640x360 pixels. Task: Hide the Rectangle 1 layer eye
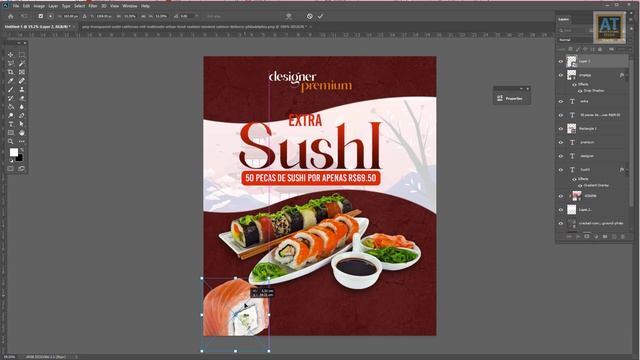pyautogui.click(x=560, y=129)
